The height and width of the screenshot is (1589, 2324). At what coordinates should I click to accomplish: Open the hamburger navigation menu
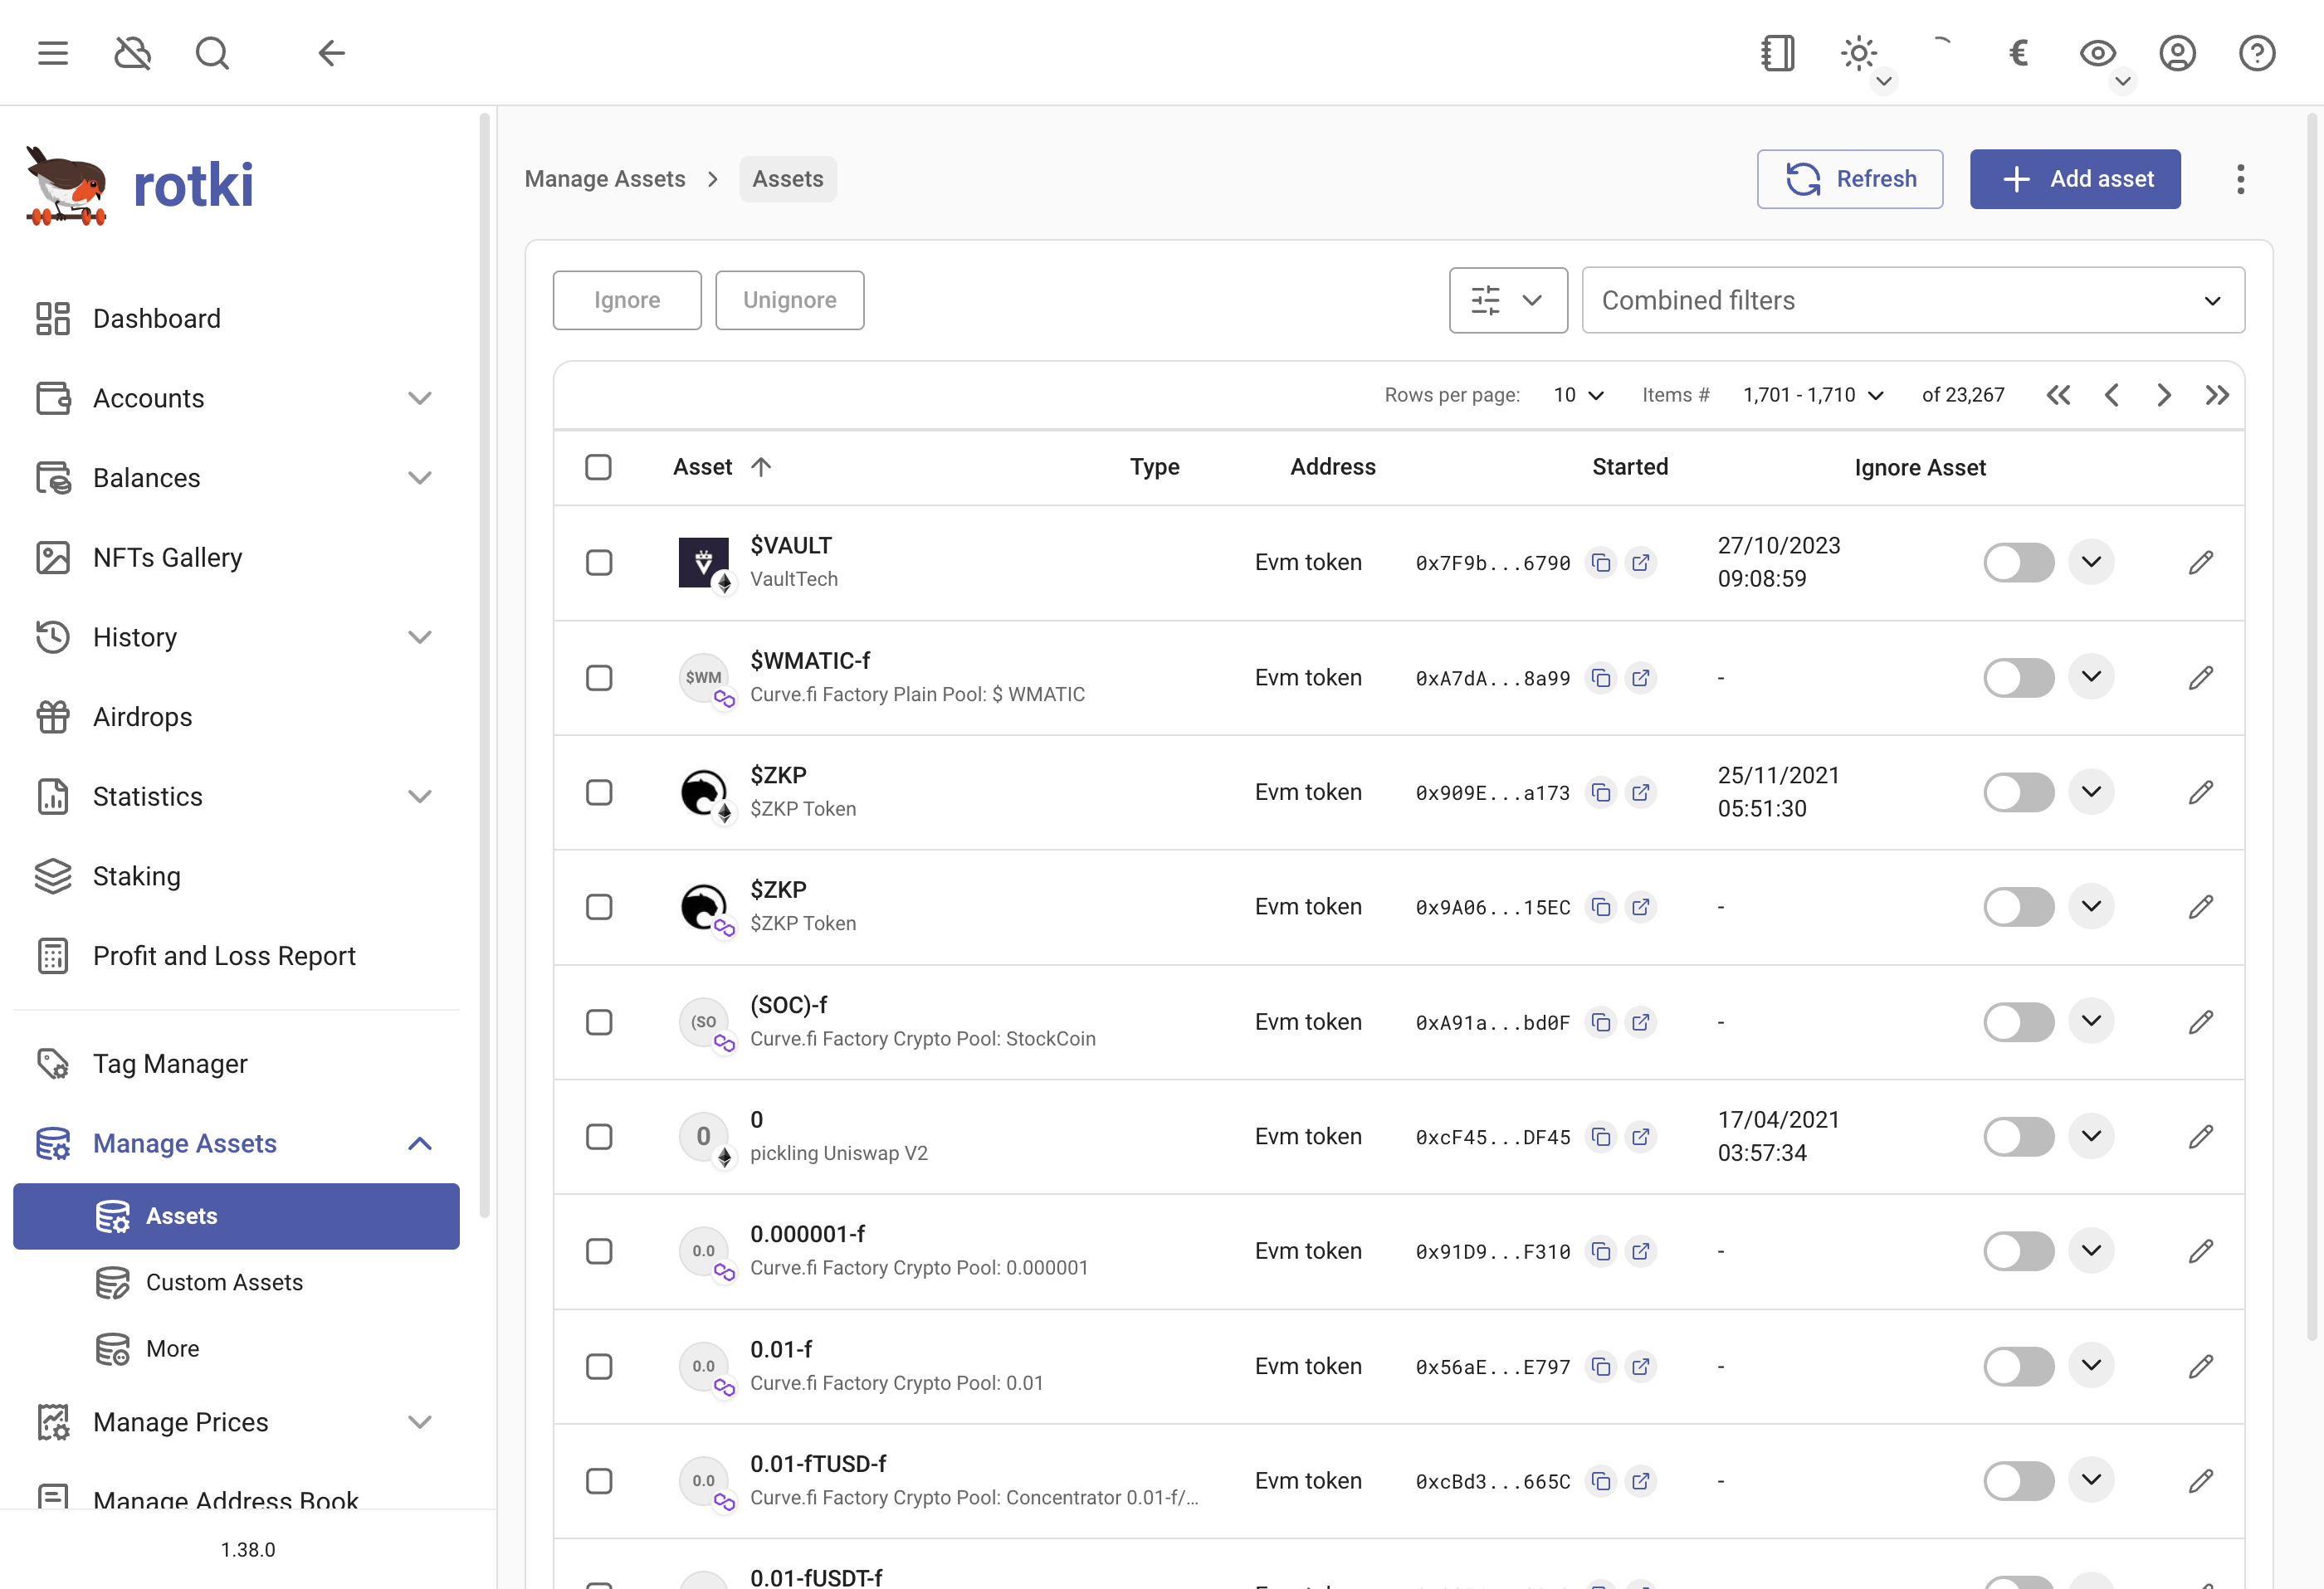(53, 53)
